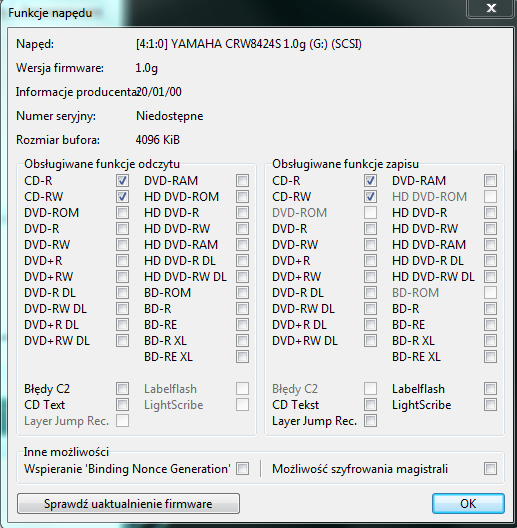
Task: Toggle HD DVD-RAM checkbox in write functions
Action: click(490, 244)
